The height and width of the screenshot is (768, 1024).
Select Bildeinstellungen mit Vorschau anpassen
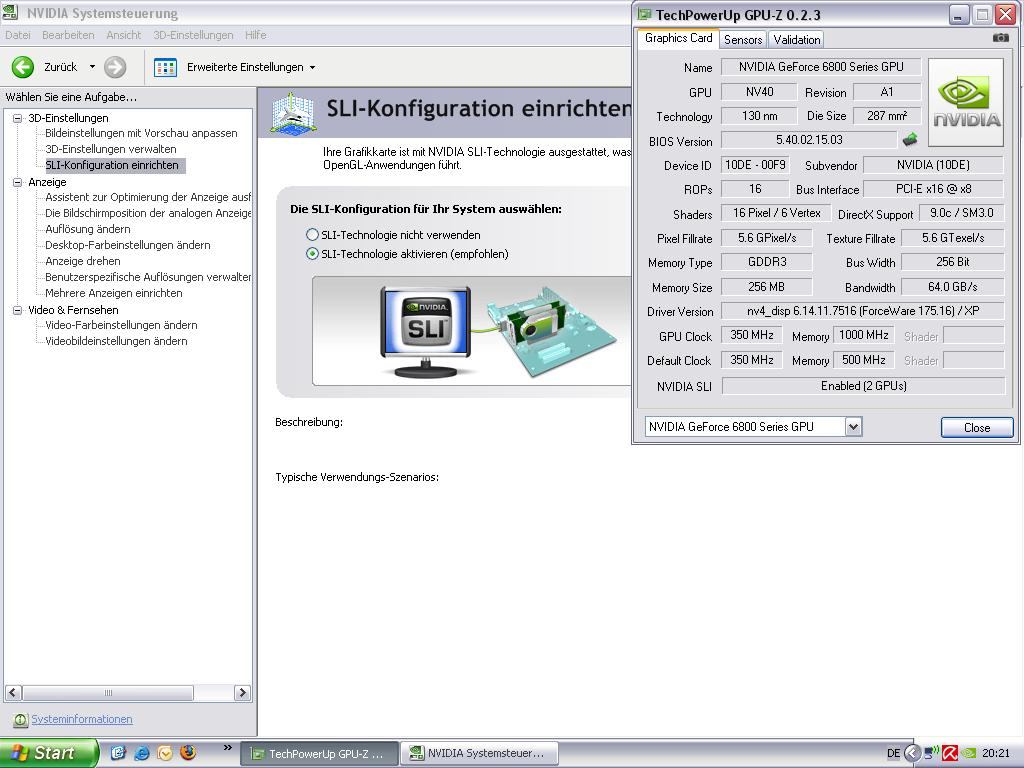(141, 133)
